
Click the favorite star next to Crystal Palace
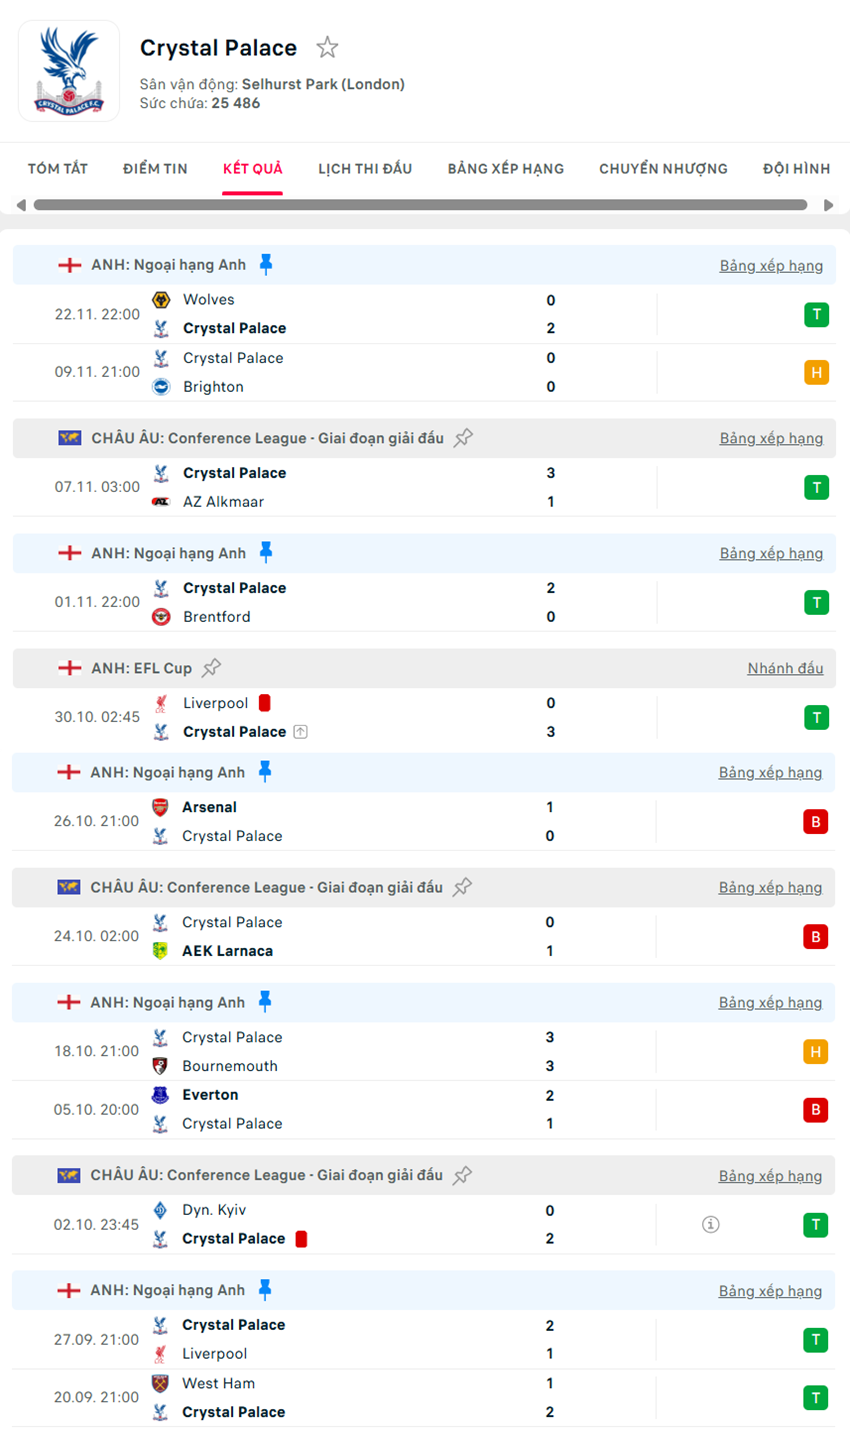(327, 47)
